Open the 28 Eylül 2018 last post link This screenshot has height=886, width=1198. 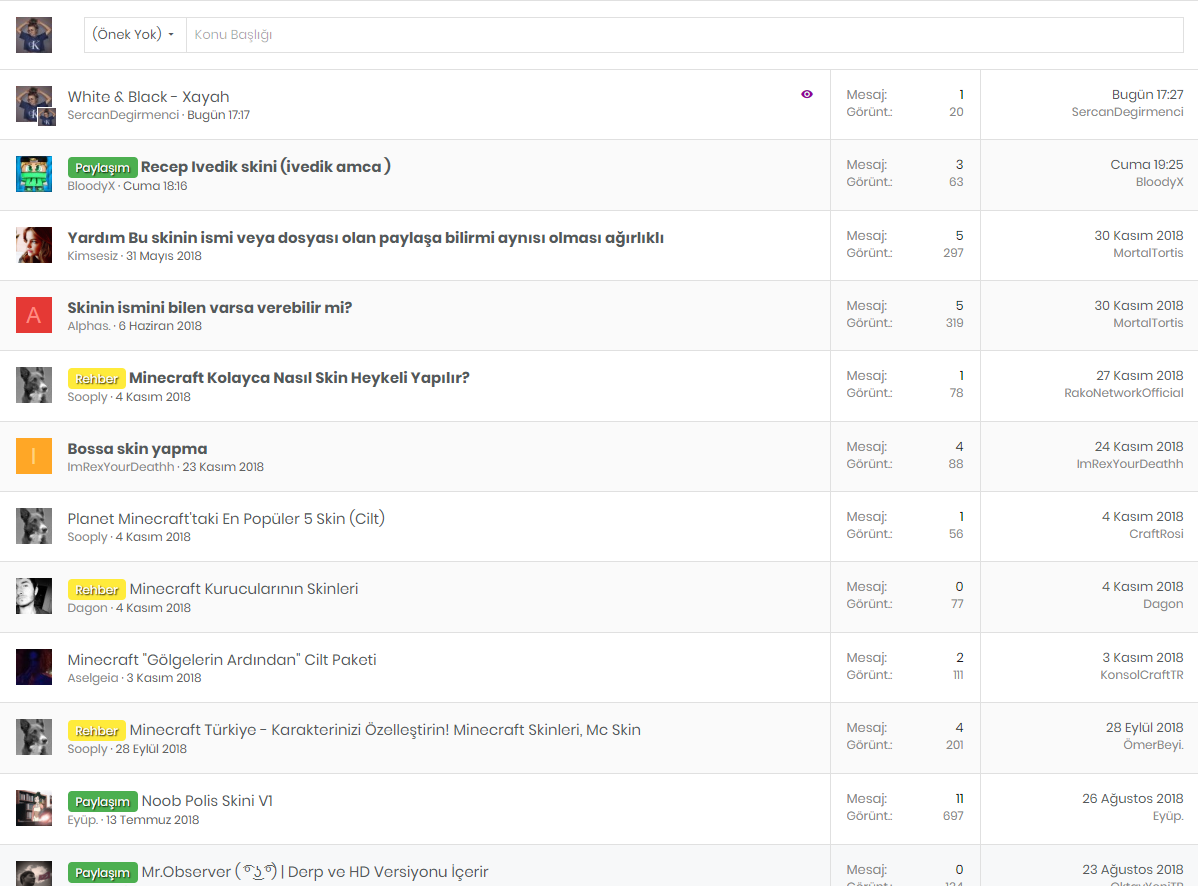(1145, 727)
